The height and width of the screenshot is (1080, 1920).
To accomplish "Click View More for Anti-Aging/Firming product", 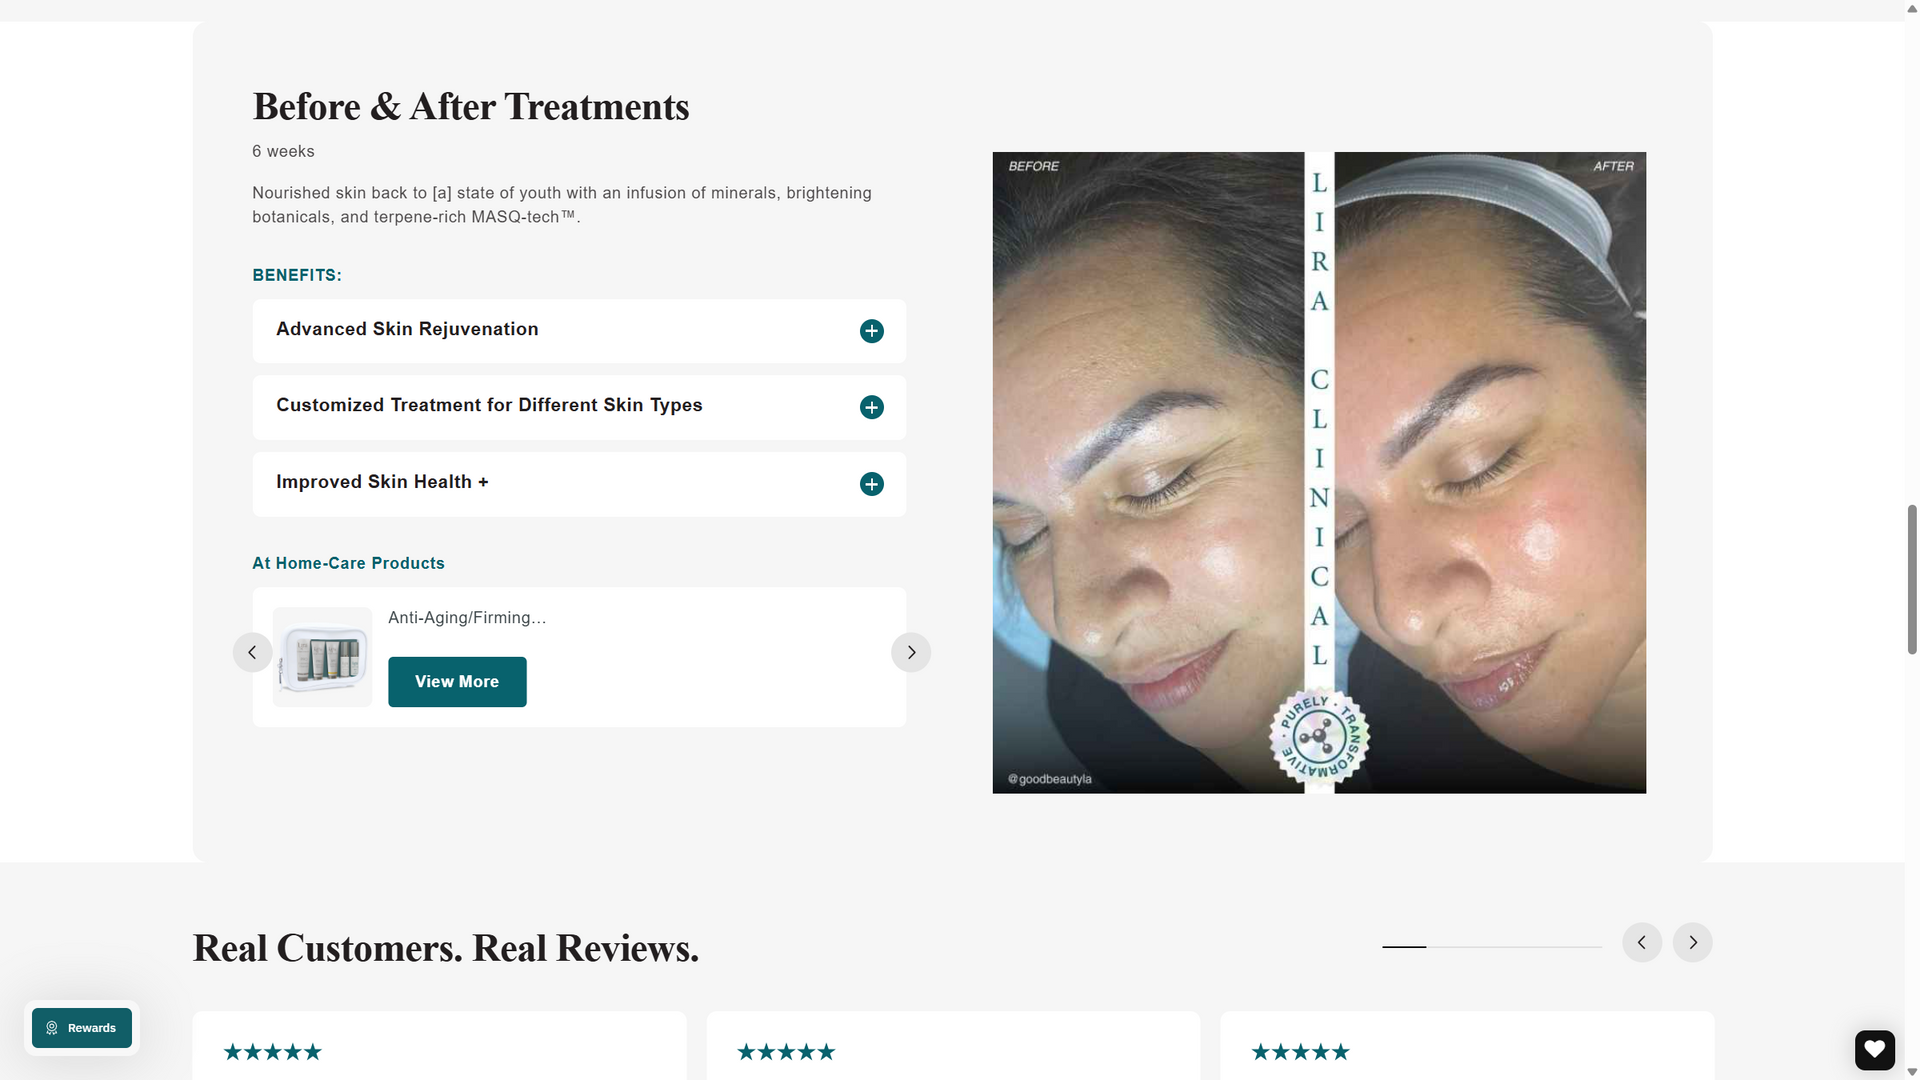I will [x=457, y=682].
